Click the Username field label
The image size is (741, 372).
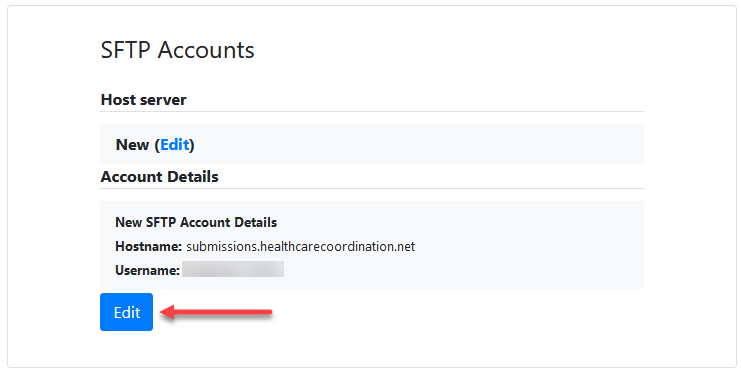147,270
